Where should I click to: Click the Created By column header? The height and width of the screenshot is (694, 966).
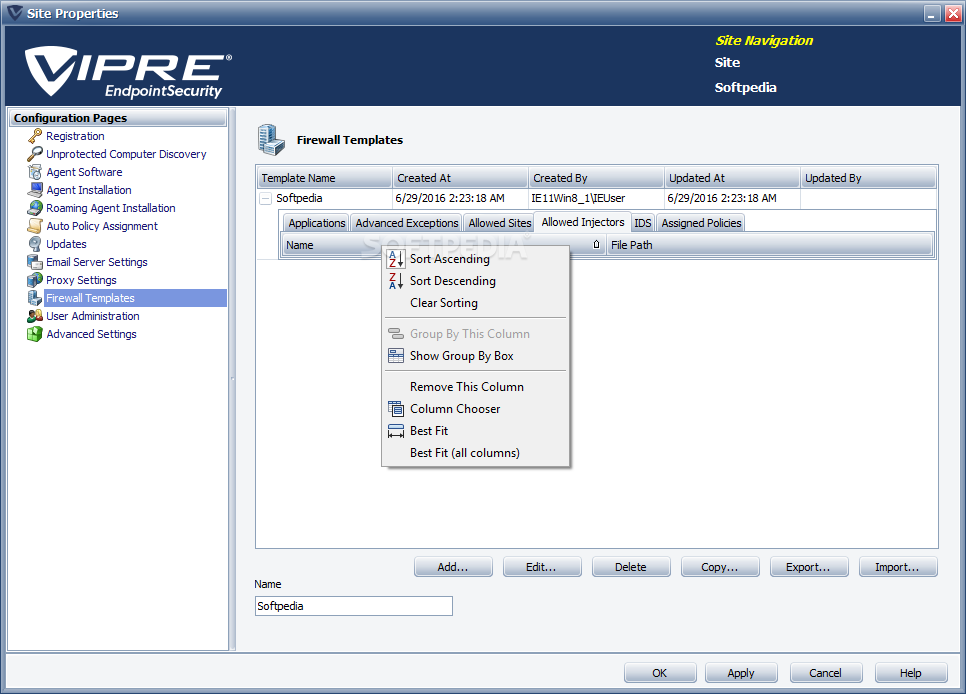pos(596,178)
